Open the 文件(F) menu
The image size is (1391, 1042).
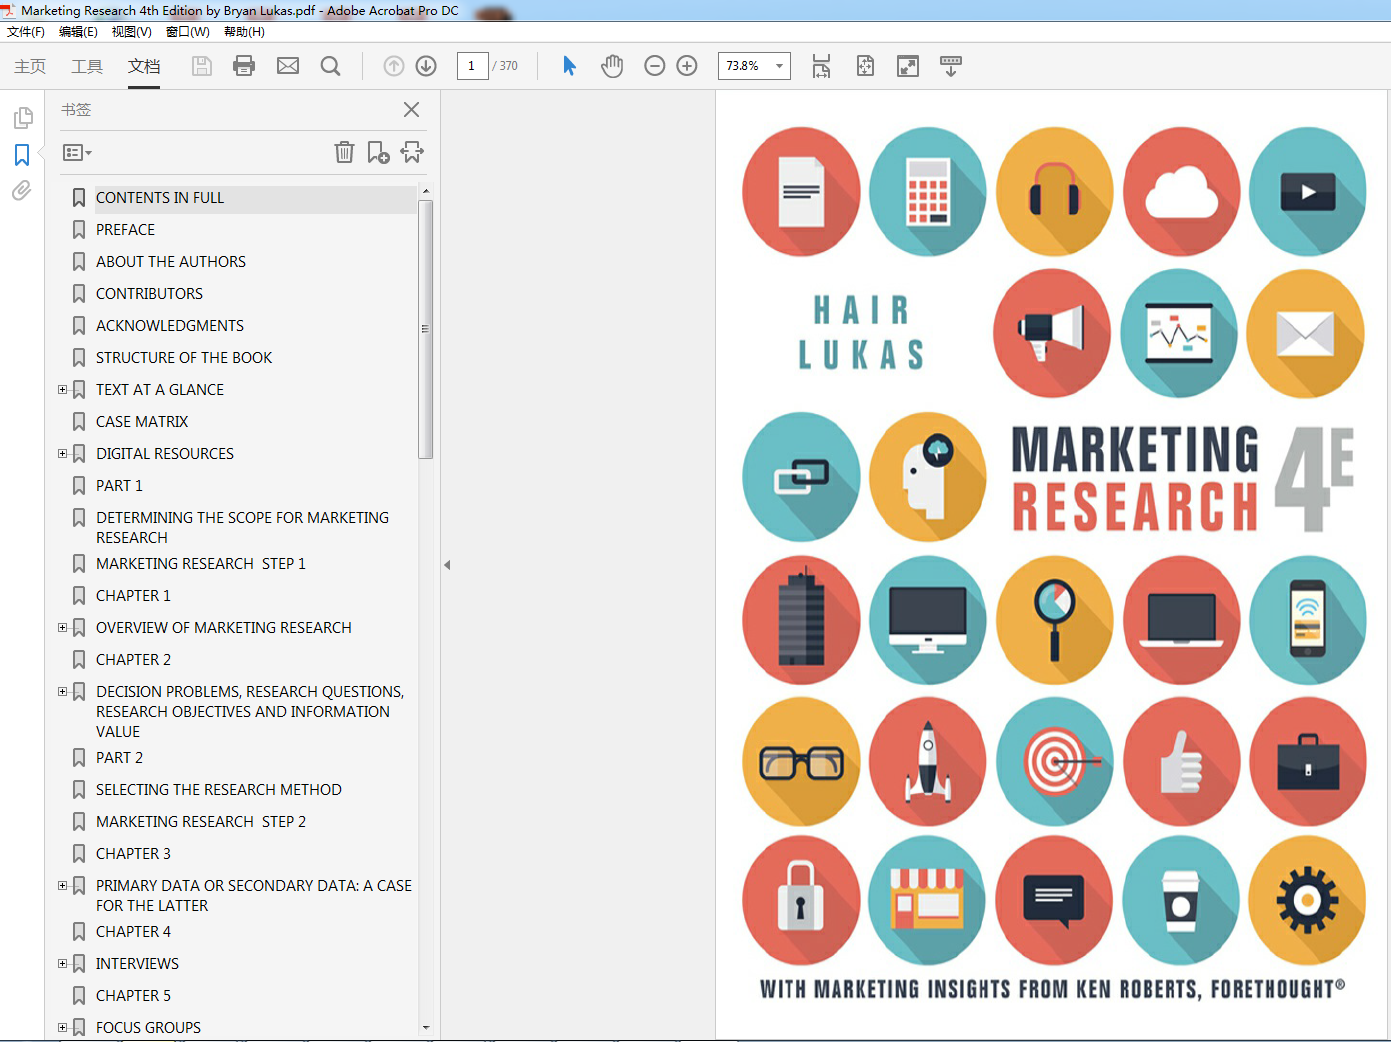(x=26, y=32)
